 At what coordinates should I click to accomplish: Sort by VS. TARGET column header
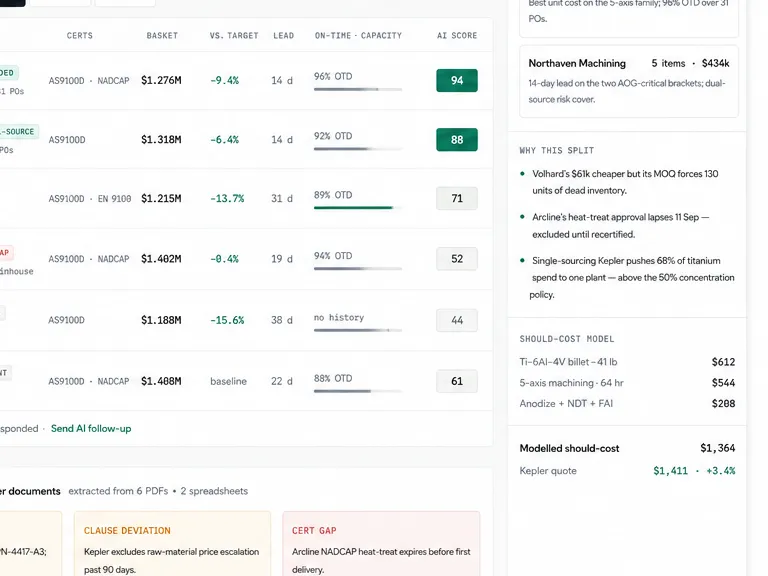[234, 36]
